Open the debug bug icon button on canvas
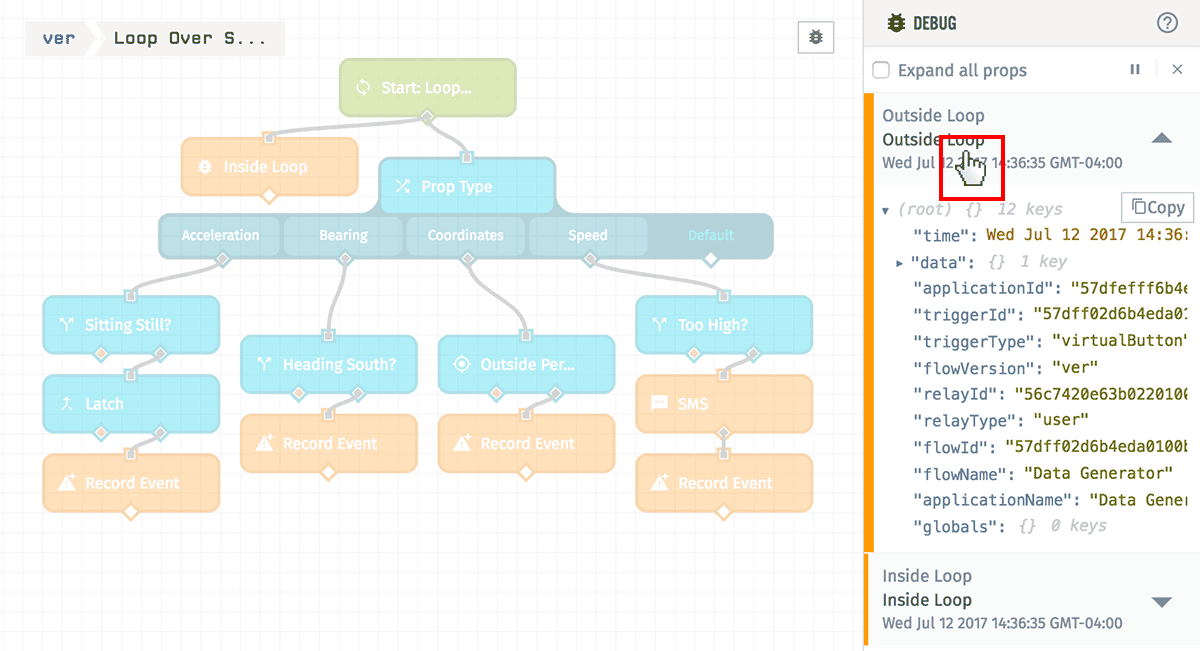 click(x=816, y=38)
